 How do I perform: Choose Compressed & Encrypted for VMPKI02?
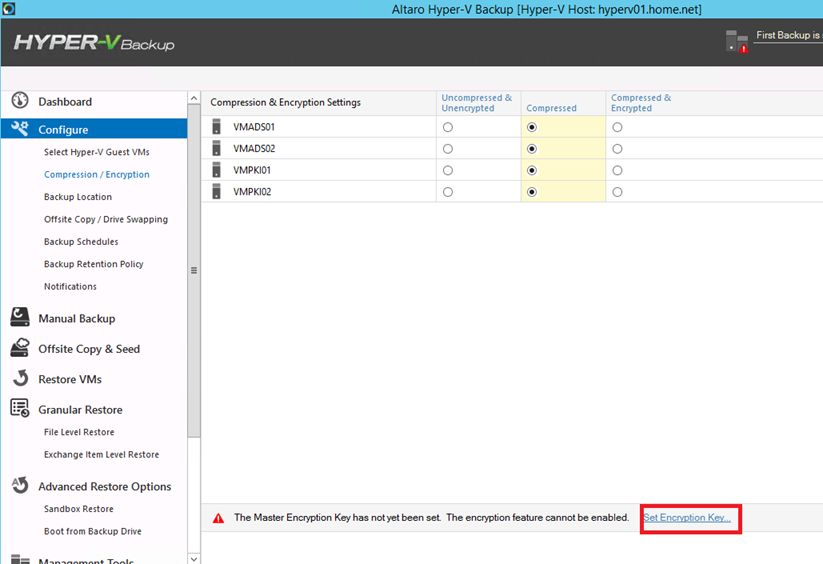pos(617,192)
